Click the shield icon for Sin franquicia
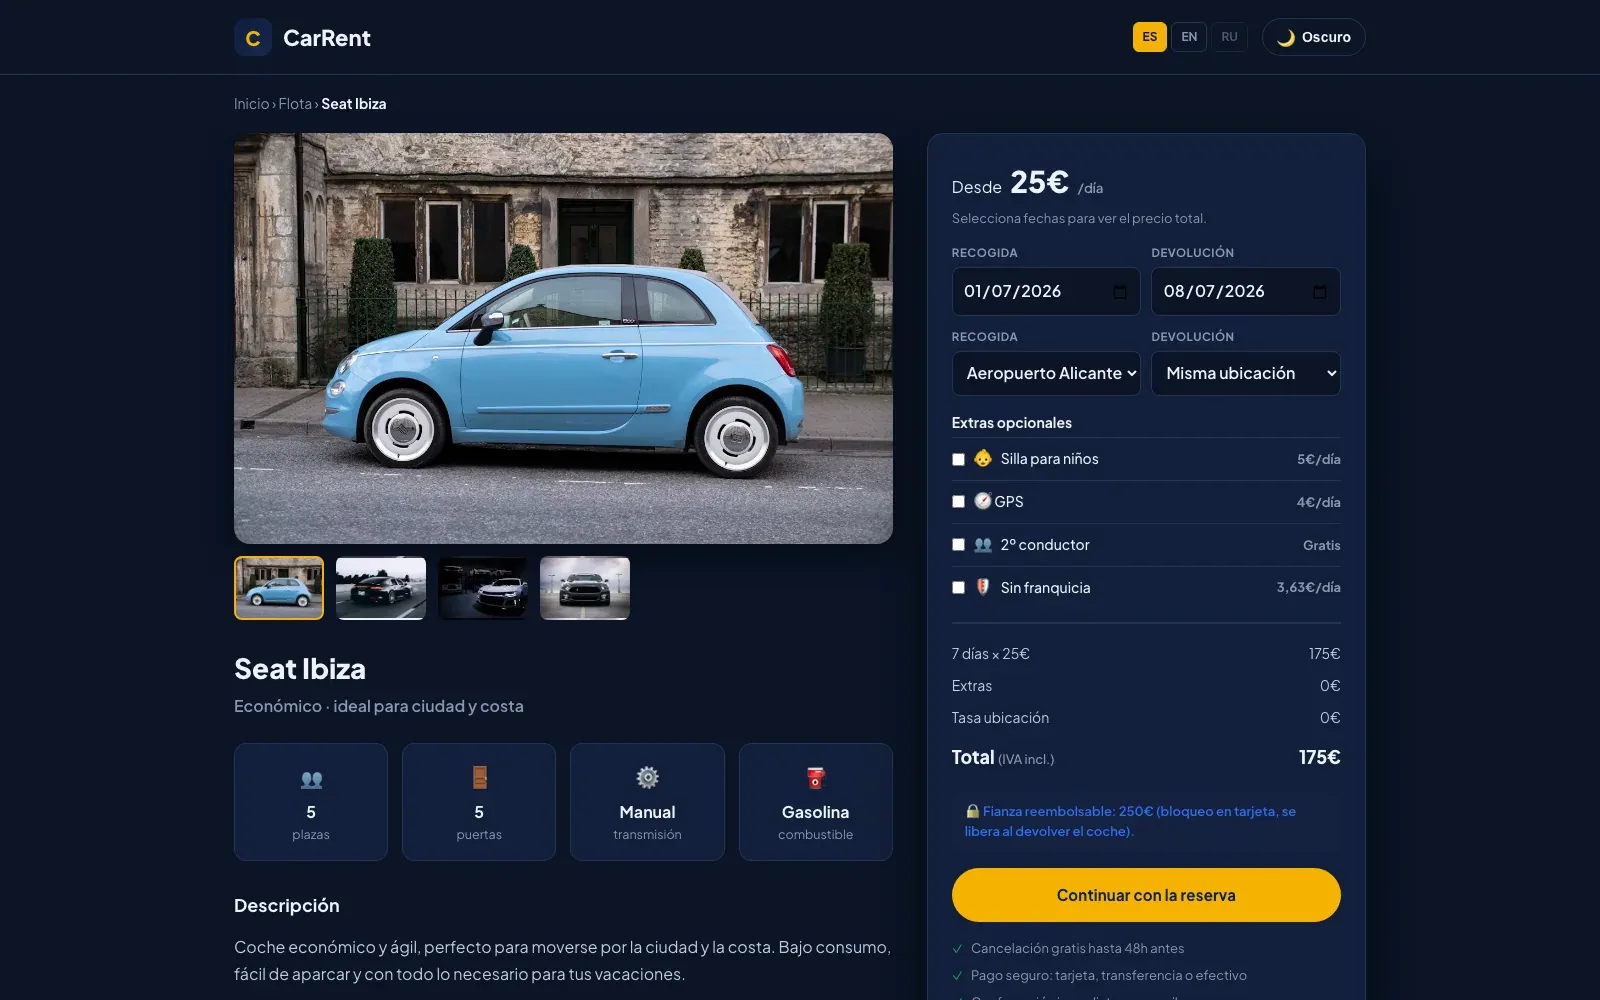1600x1000 pixels. coord(983,587)
